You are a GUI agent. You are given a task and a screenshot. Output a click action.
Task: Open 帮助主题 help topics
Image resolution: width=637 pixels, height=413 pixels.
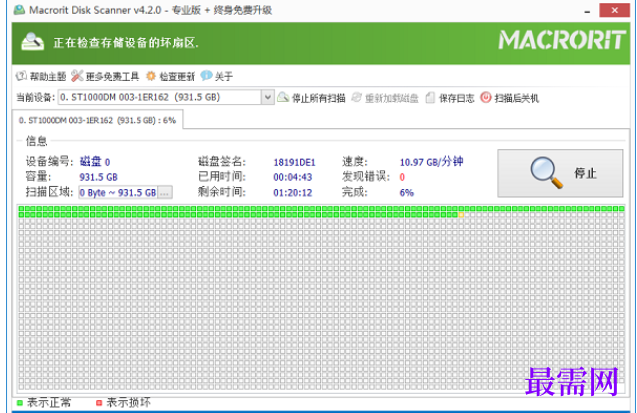[x=41, y=76]
